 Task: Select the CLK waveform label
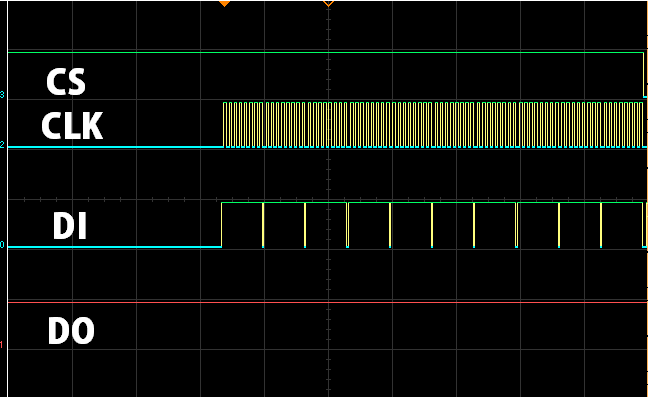tap(72, 126)
